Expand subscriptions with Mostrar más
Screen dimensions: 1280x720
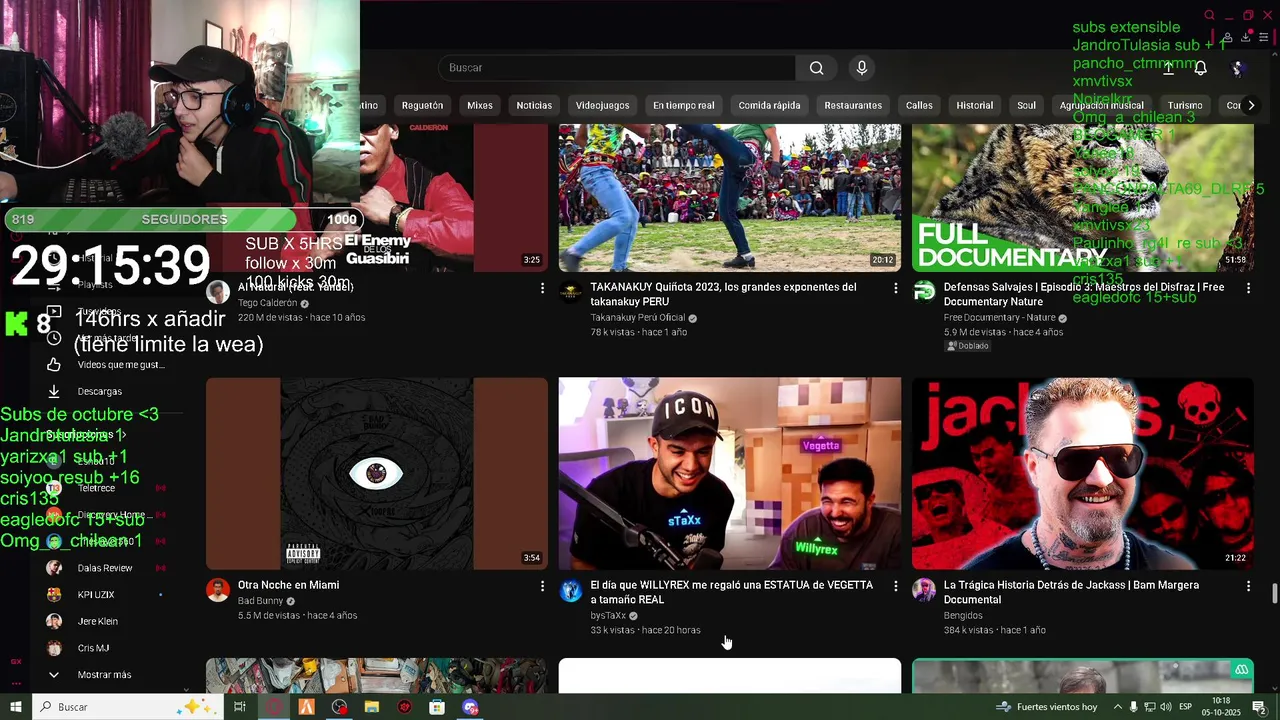tap(104, 675)
